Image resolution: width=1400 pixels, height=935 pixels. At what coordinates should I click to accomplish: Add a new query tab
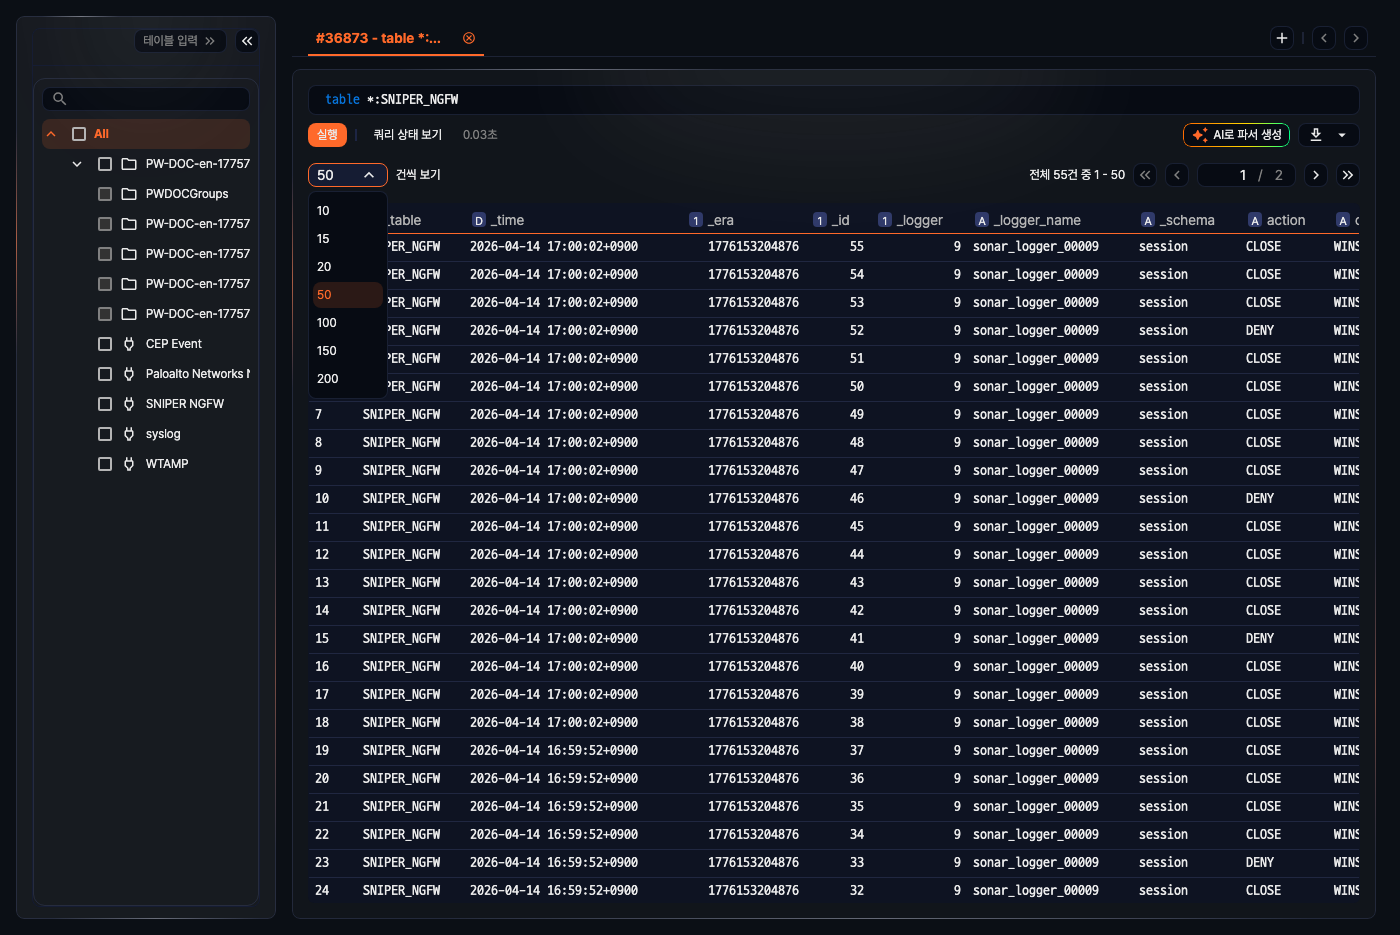click(1282, 38)
